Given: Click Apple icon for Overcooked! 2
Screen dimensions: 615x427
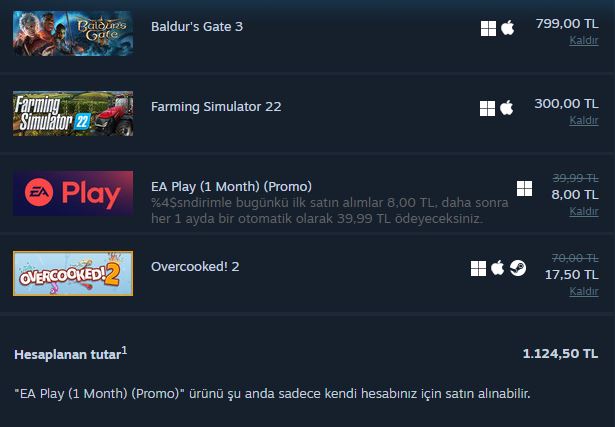Looking at the screenshot, I should 497,268.
